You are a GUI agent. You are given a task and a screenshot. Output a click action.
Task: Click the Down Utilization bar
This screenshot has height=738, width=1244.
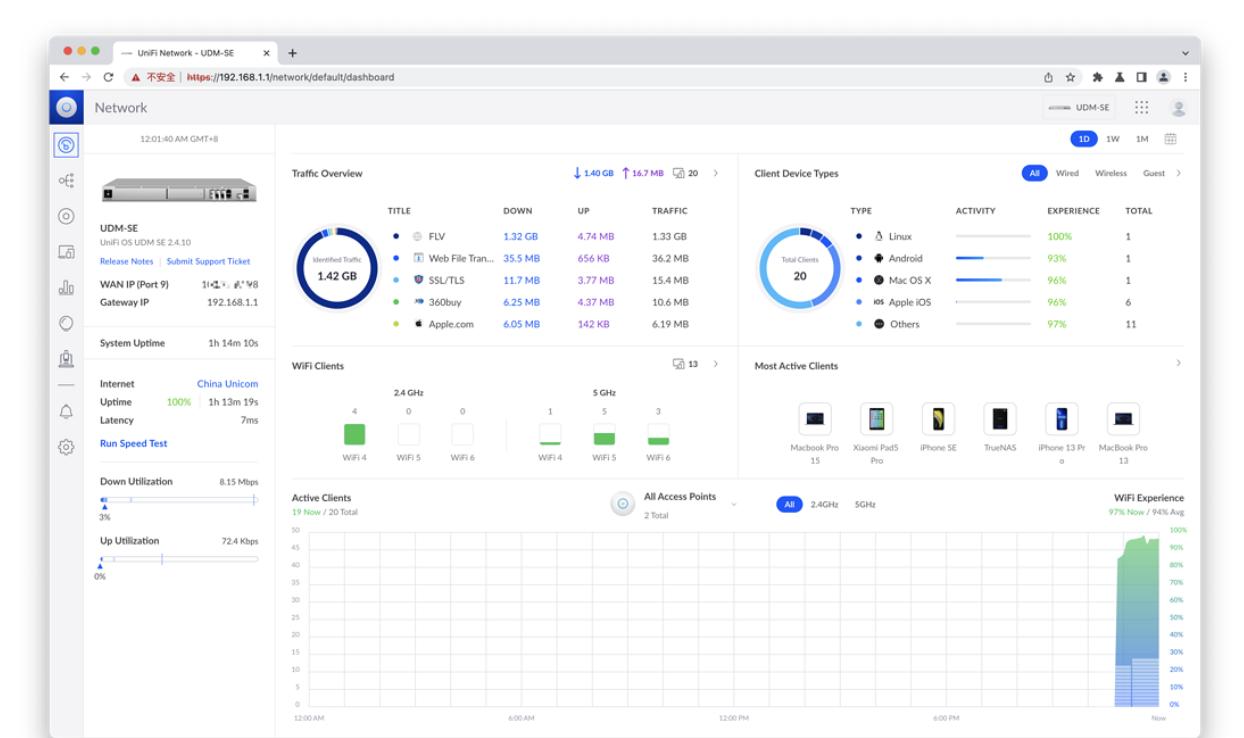click(178, 499)
